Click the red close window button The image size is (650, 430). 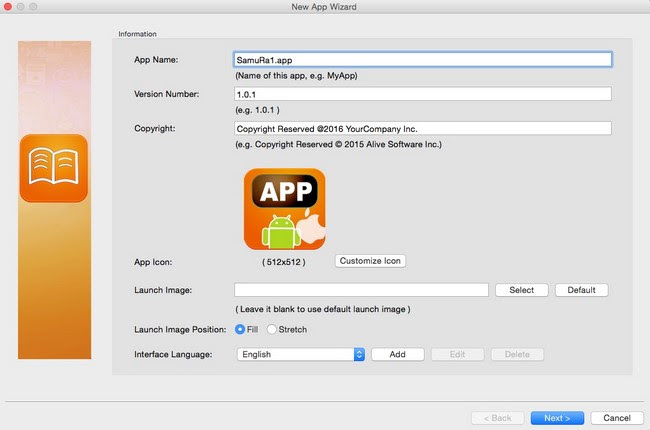point(7,7)
